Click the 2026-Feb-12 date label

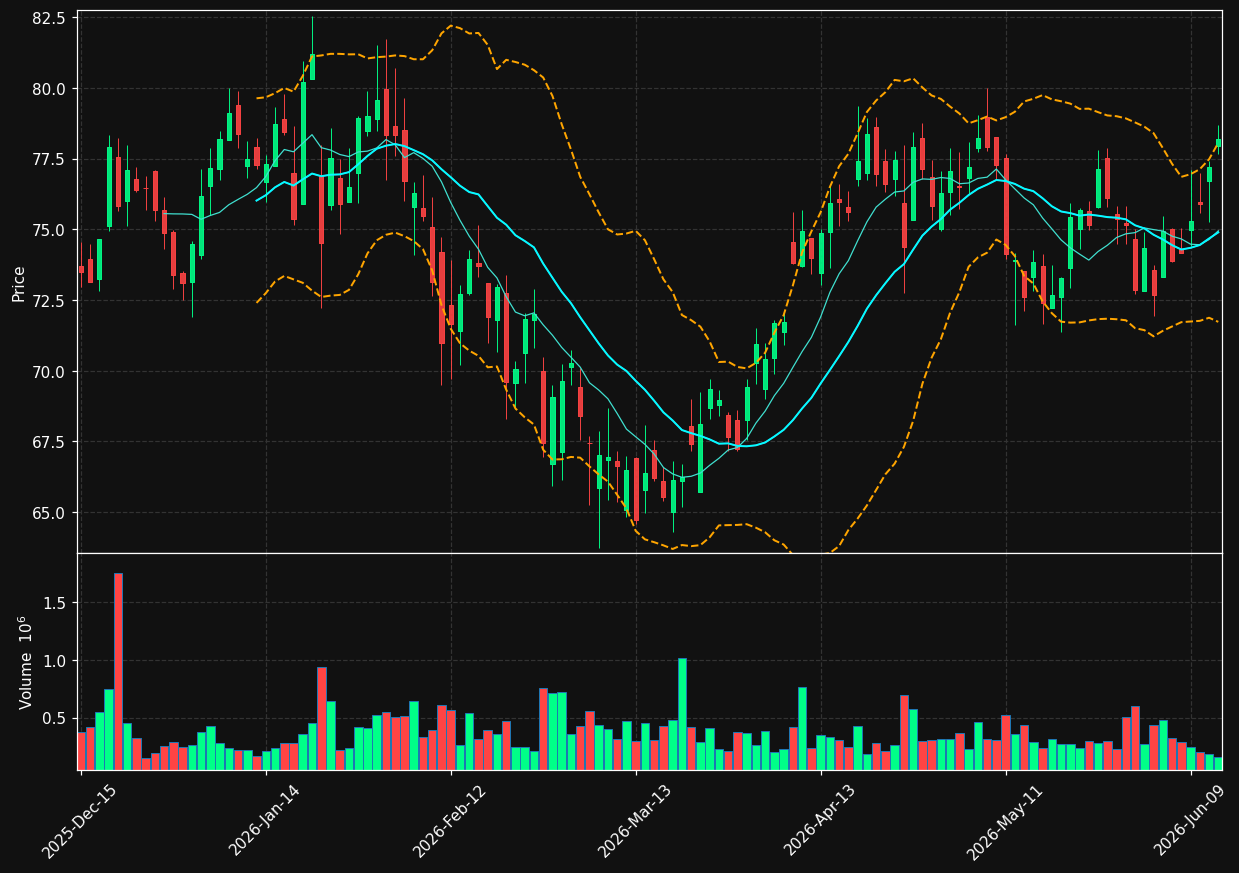click(450, 820)
